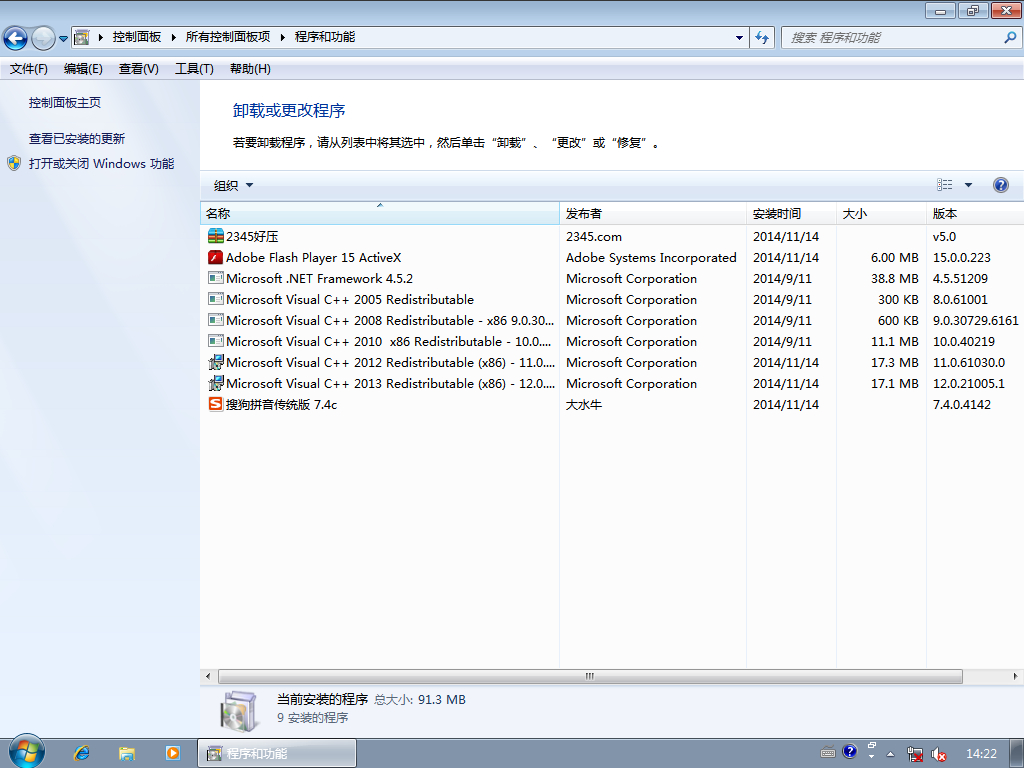Click the tray keyboard input icon

coord(827,752)
